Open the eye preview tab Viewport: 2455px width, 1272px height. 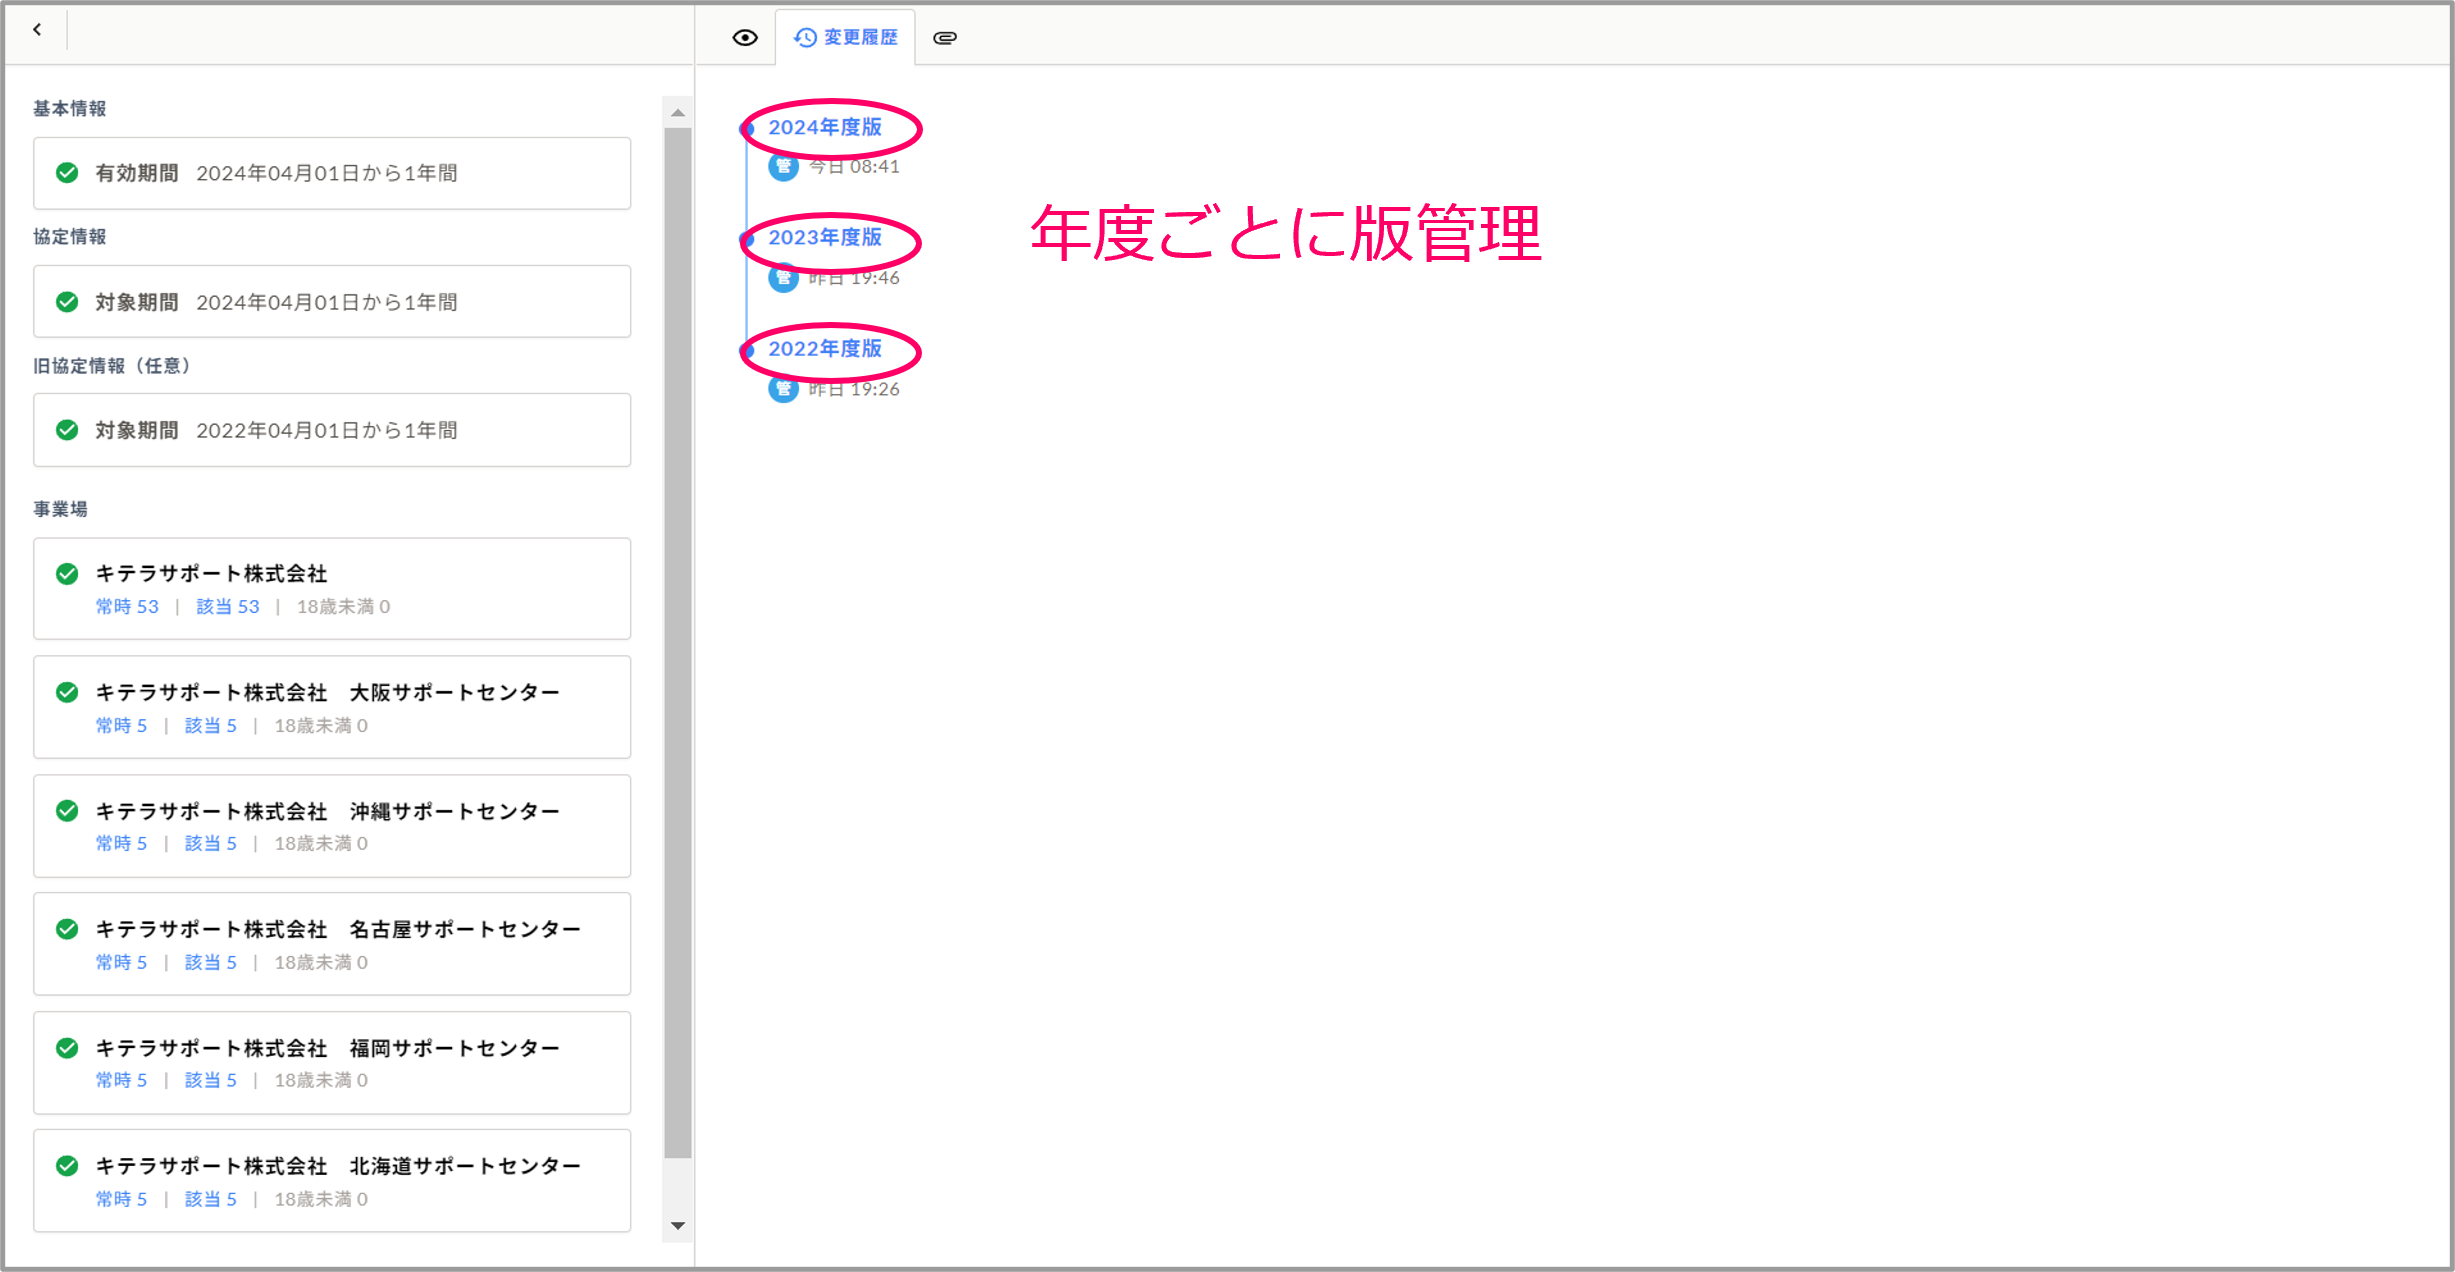(x=744, y=38)
